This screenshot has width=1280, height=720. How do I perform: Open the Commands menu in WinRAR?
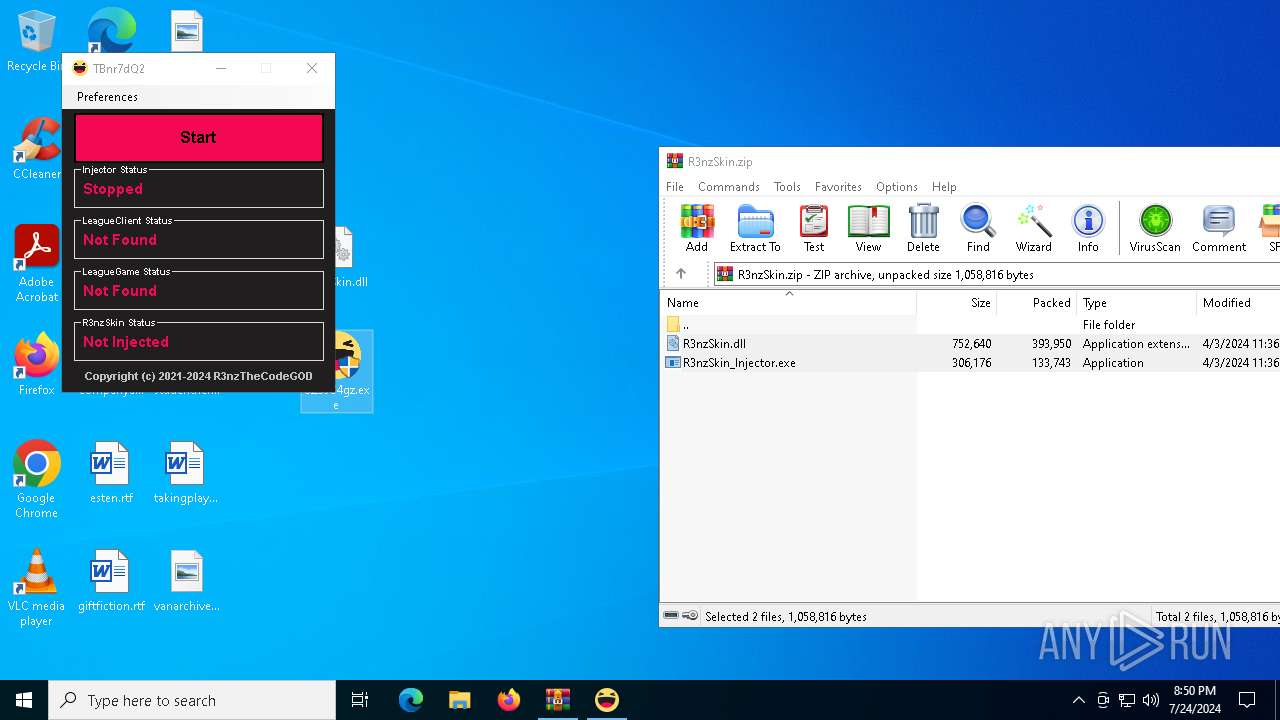click(x=728, y=187)
